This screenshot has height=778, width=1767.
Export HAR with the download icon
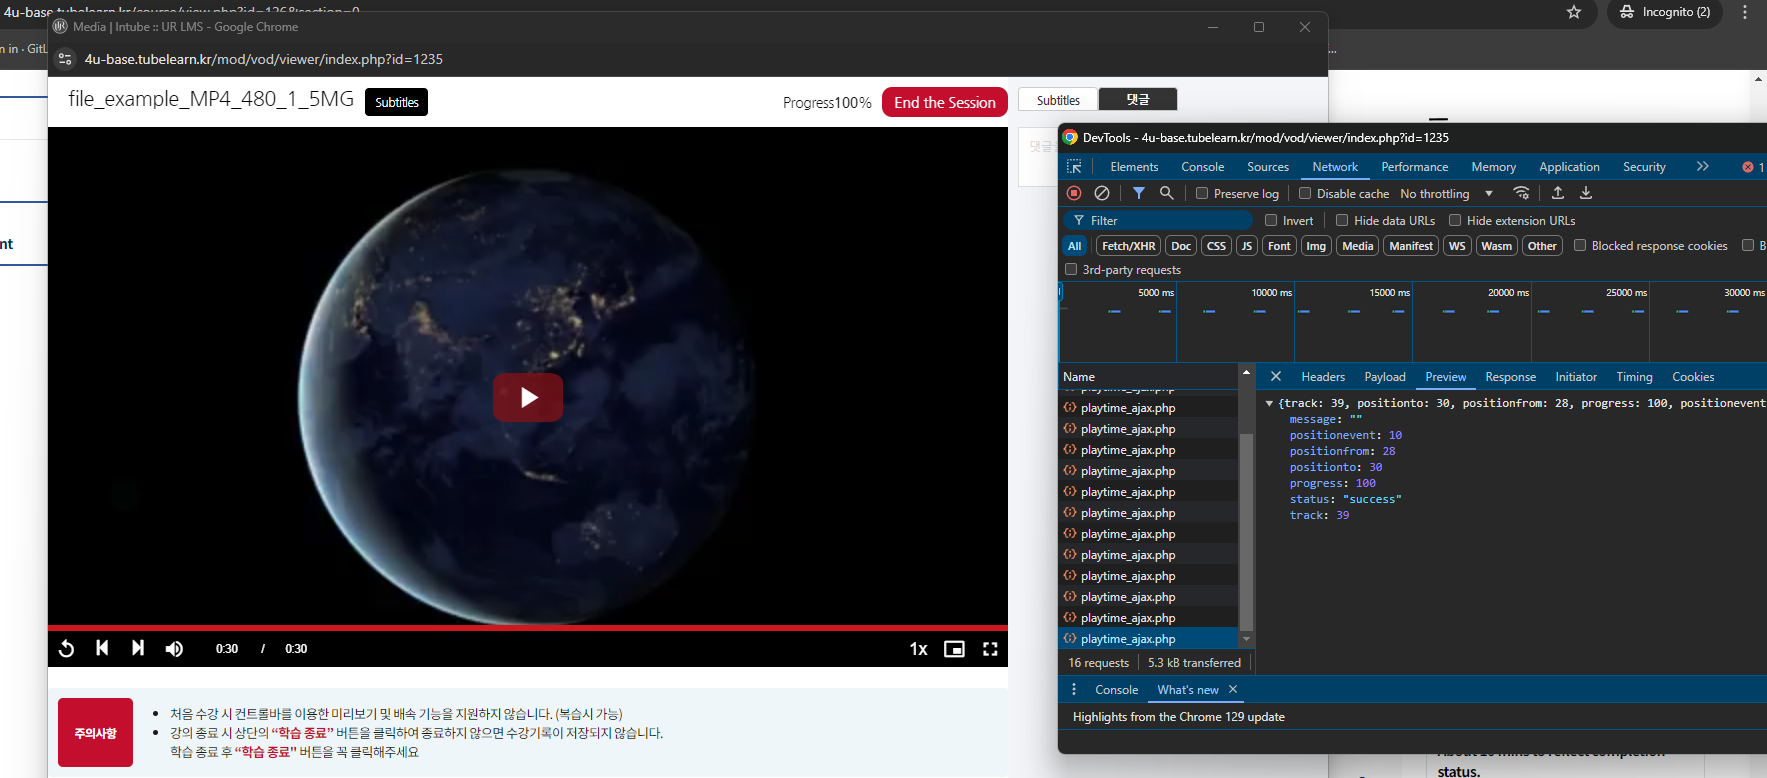click(x=1586, y=193)
